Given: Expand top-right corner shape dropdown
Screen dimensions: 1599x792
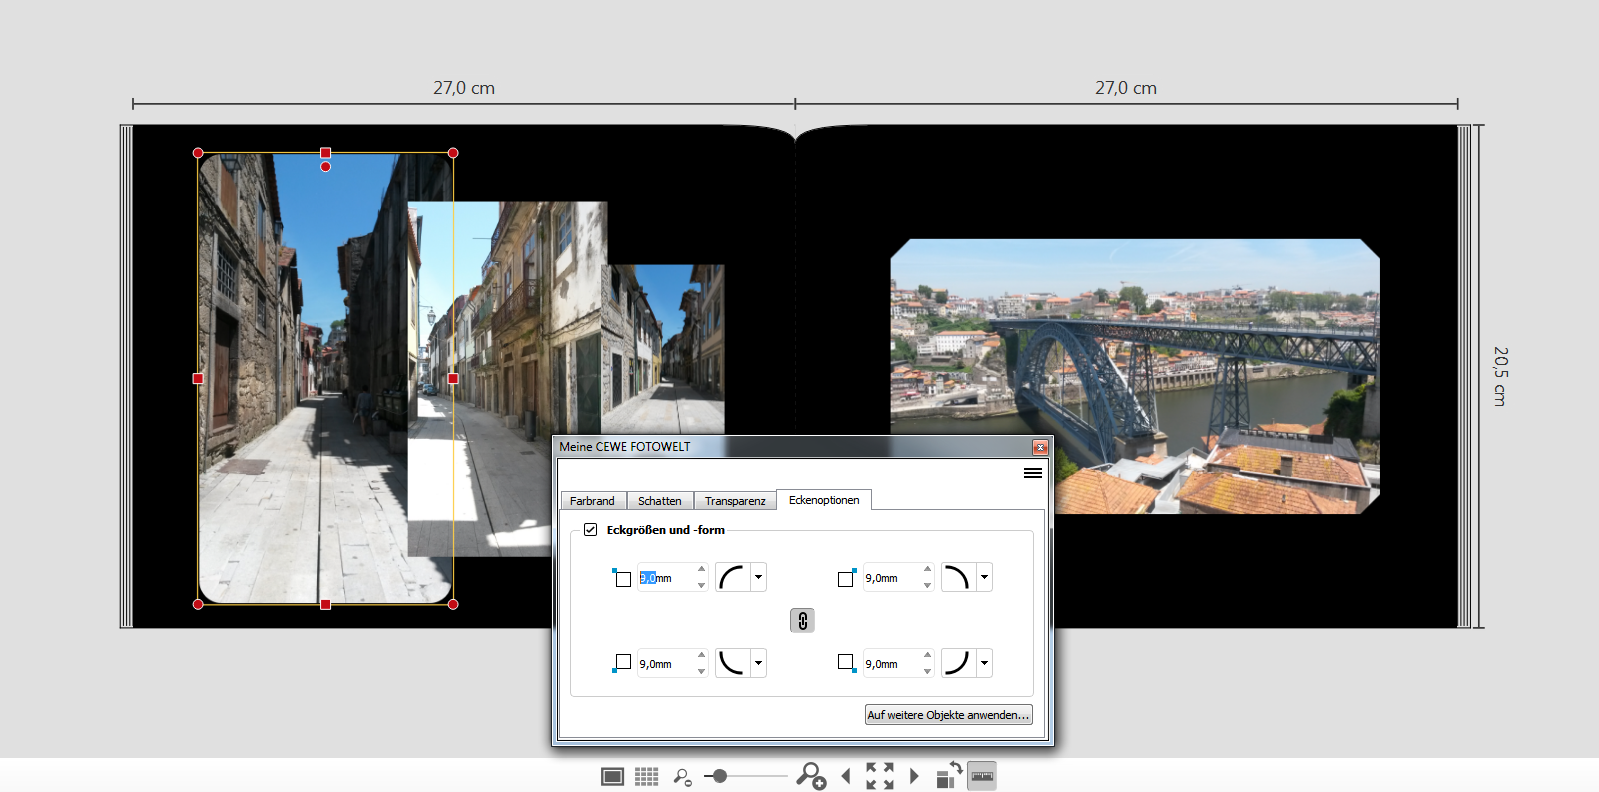Looking at the screenshot, I should [984, 577].
